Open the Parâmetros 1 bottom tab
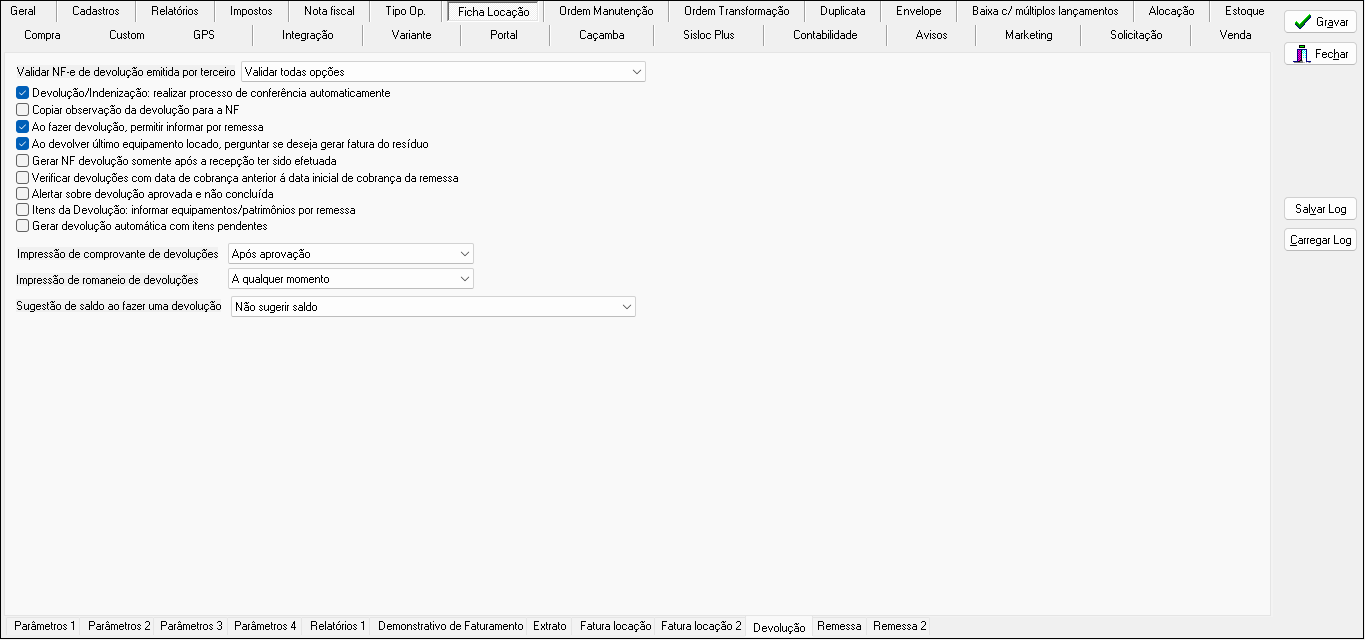The width and height of the screenshot is (1365, 640). coord(45,626)
